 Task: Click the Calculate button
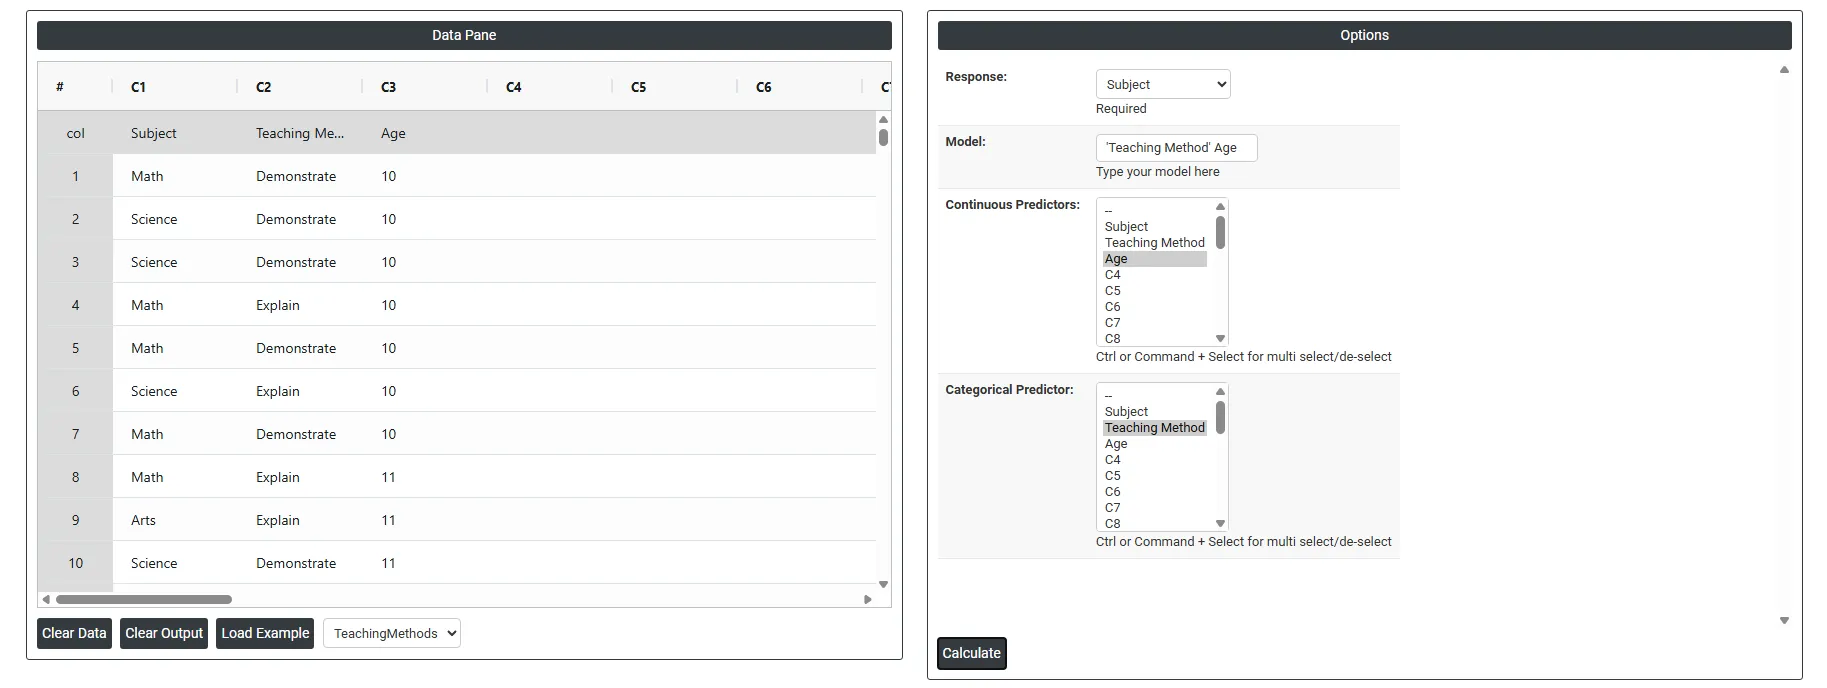(x=972, y=653)
